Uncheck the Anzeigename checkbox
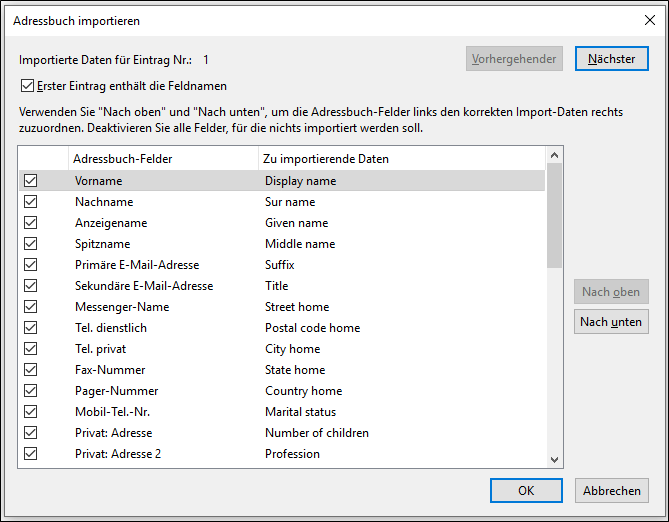Image resolution: width=669 pixels, height=522 pixels. (x=30, y=223)
